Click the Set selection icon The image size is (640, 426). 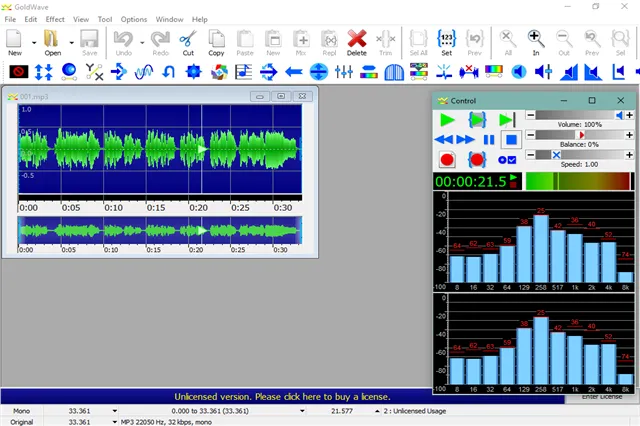click(447, 41)
